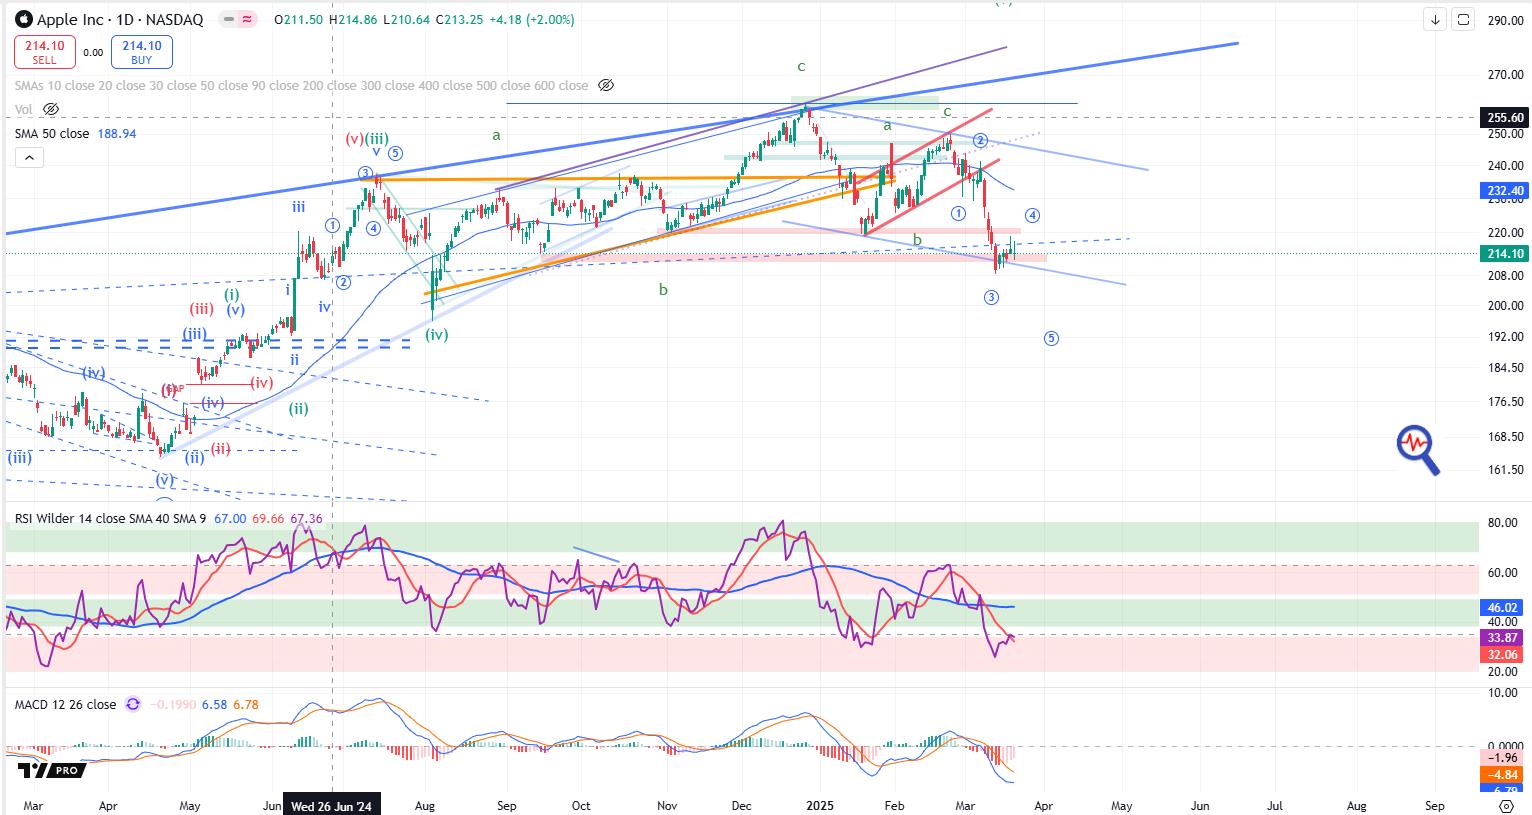Open chart settings gear at bottom right
The width and height of the screenshot is (1532, 815).
(1507, 805)
